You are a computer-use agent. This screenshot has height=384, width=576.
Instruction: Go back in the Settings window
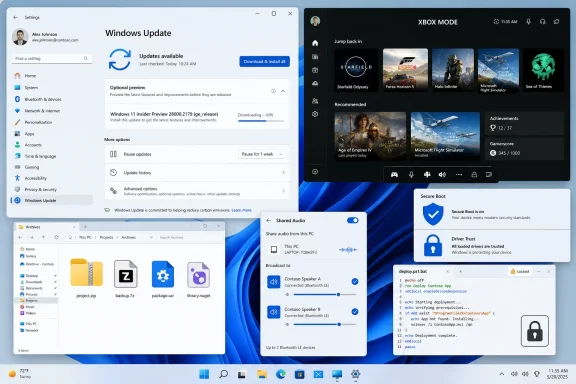point(15,17)
